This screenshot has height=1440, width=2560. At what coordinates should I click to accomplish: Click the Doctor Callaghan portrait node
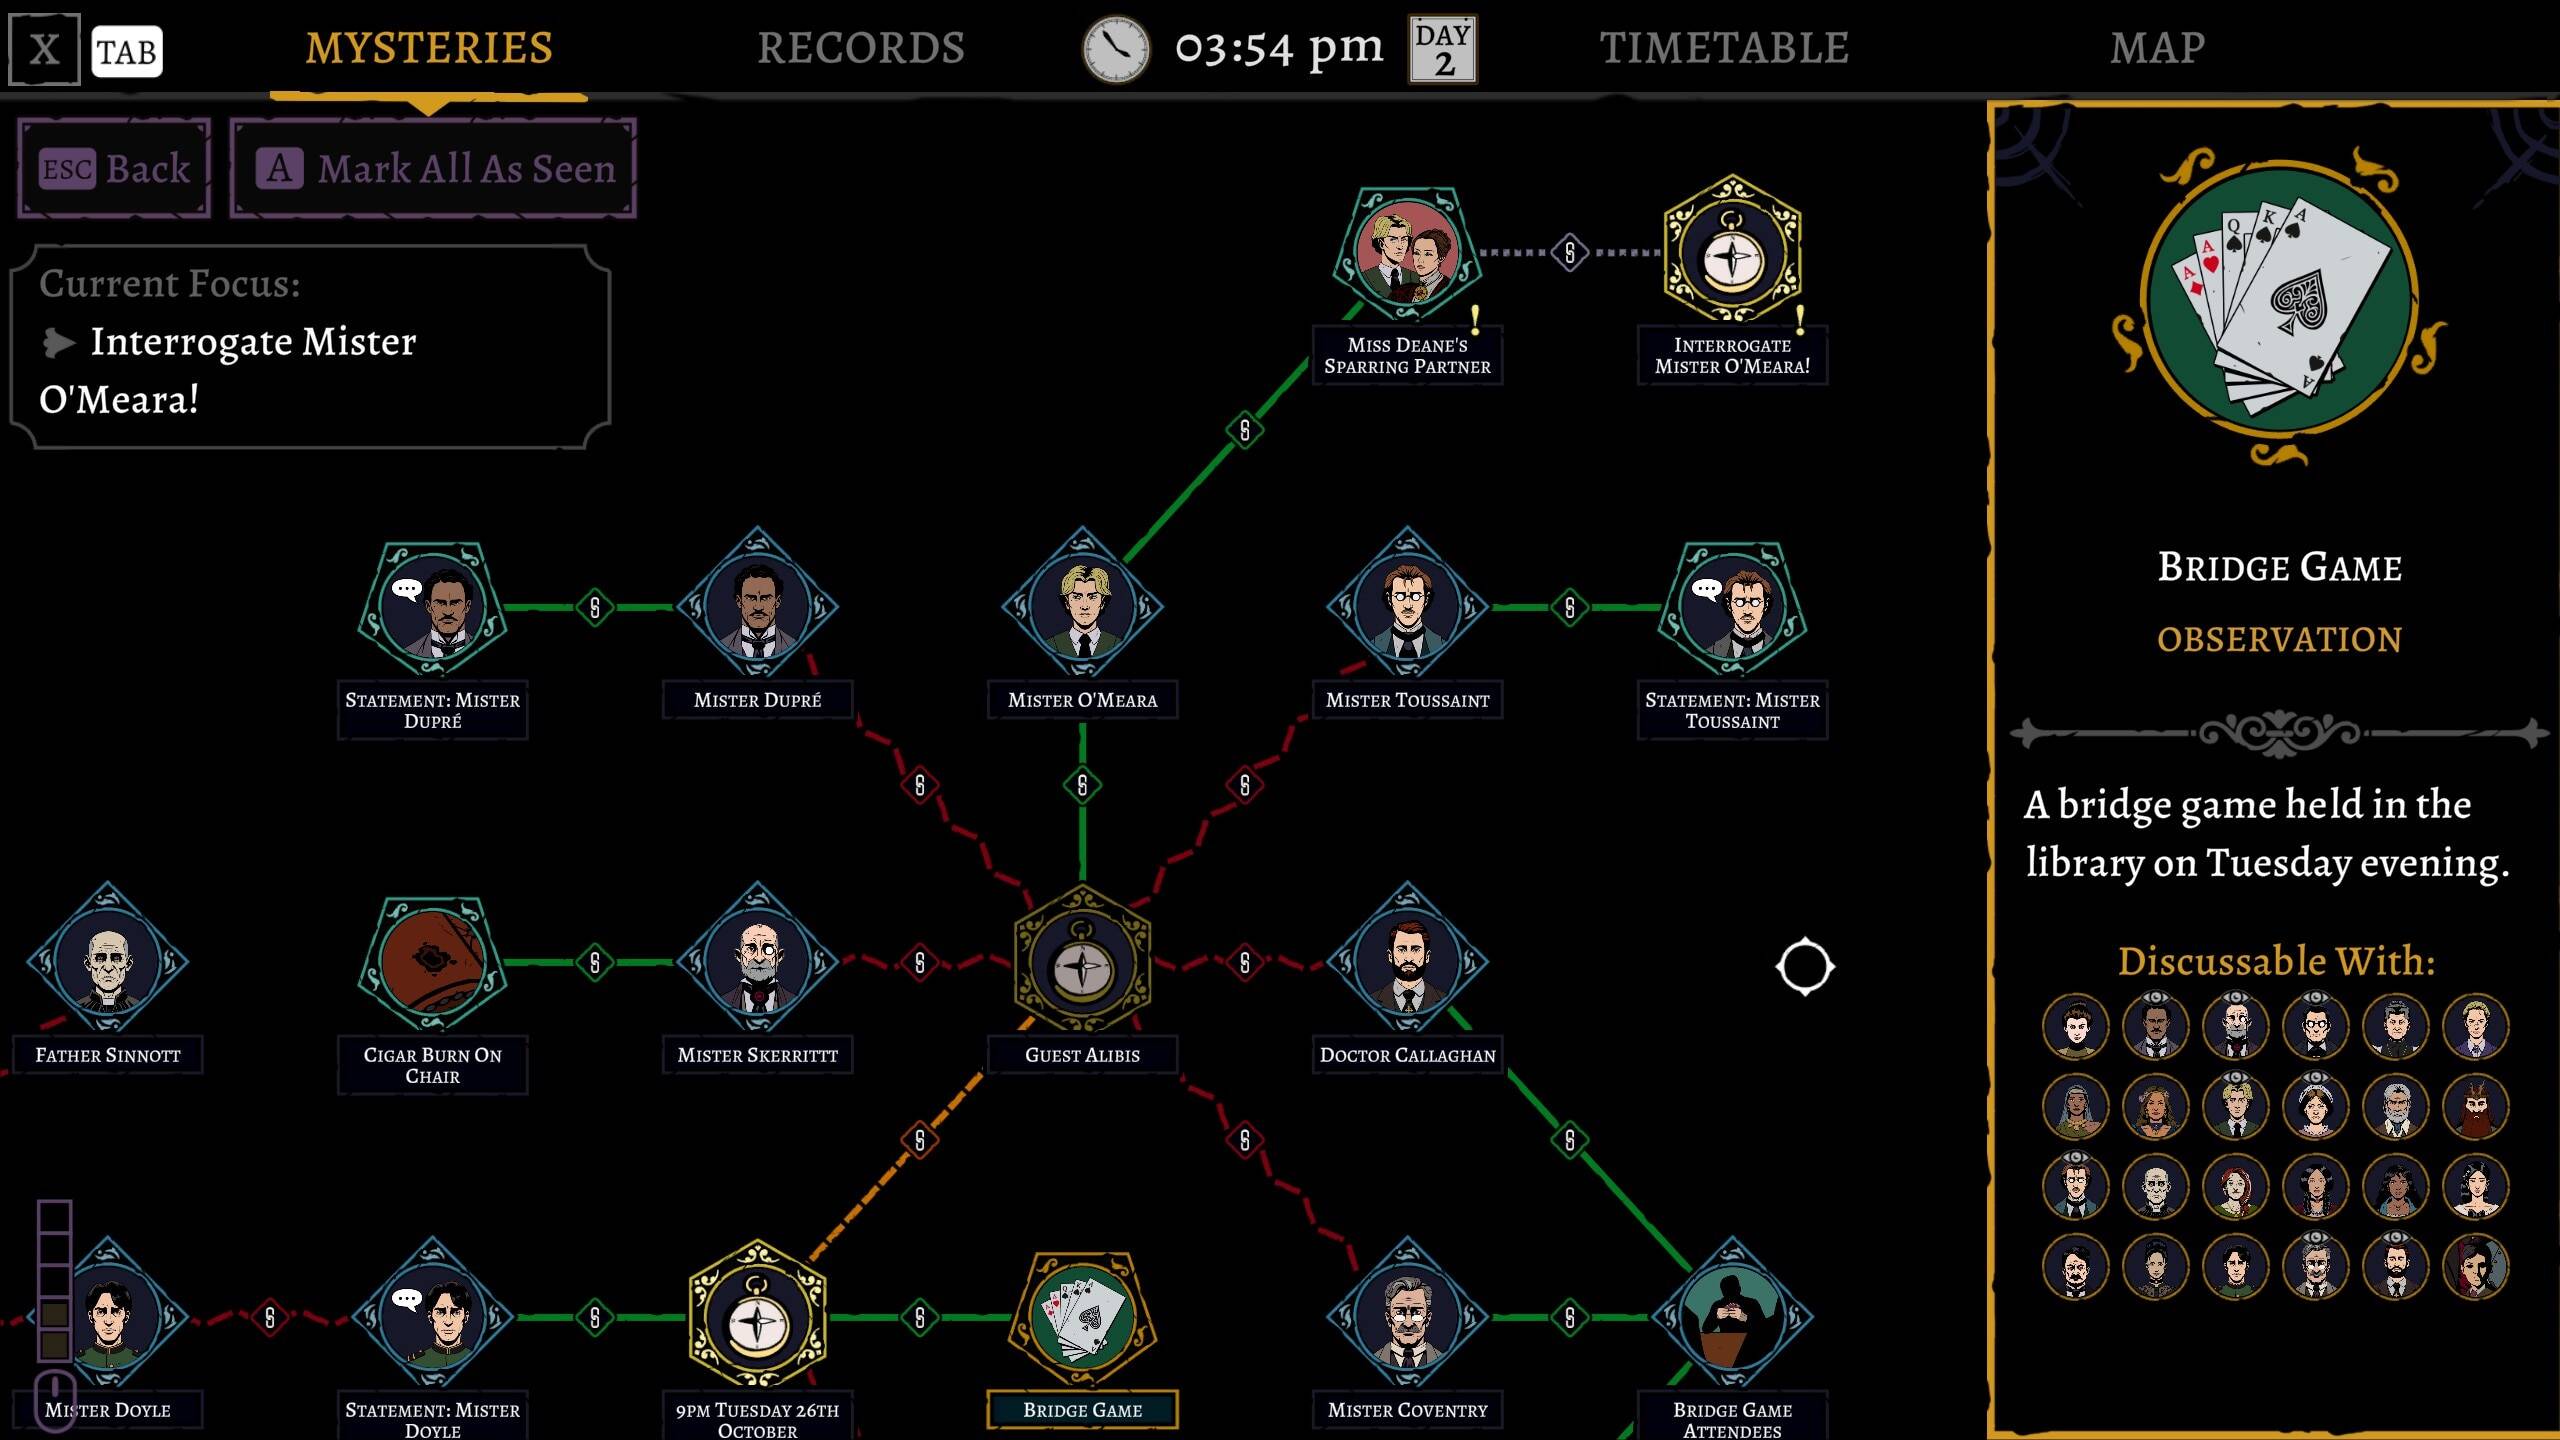[x=1407, y=962]
